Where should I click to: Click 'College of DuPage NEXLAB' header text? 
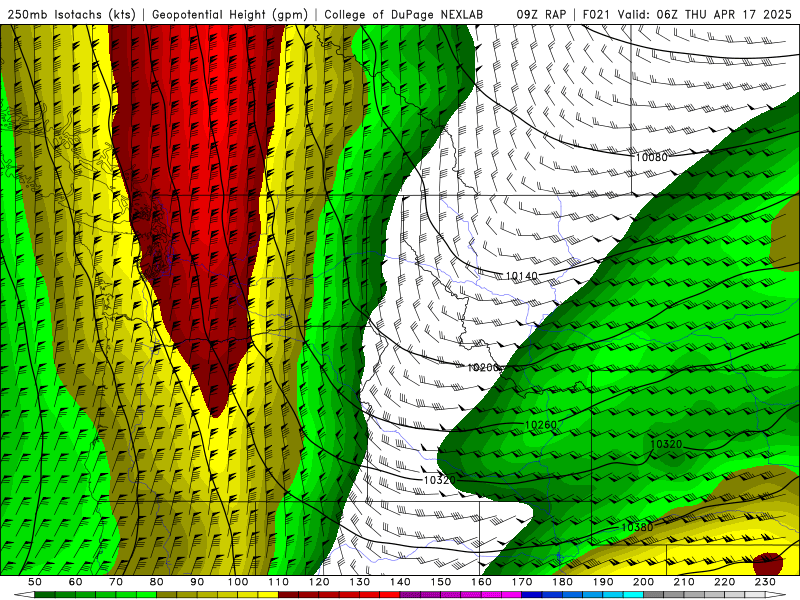click(404, 14)
